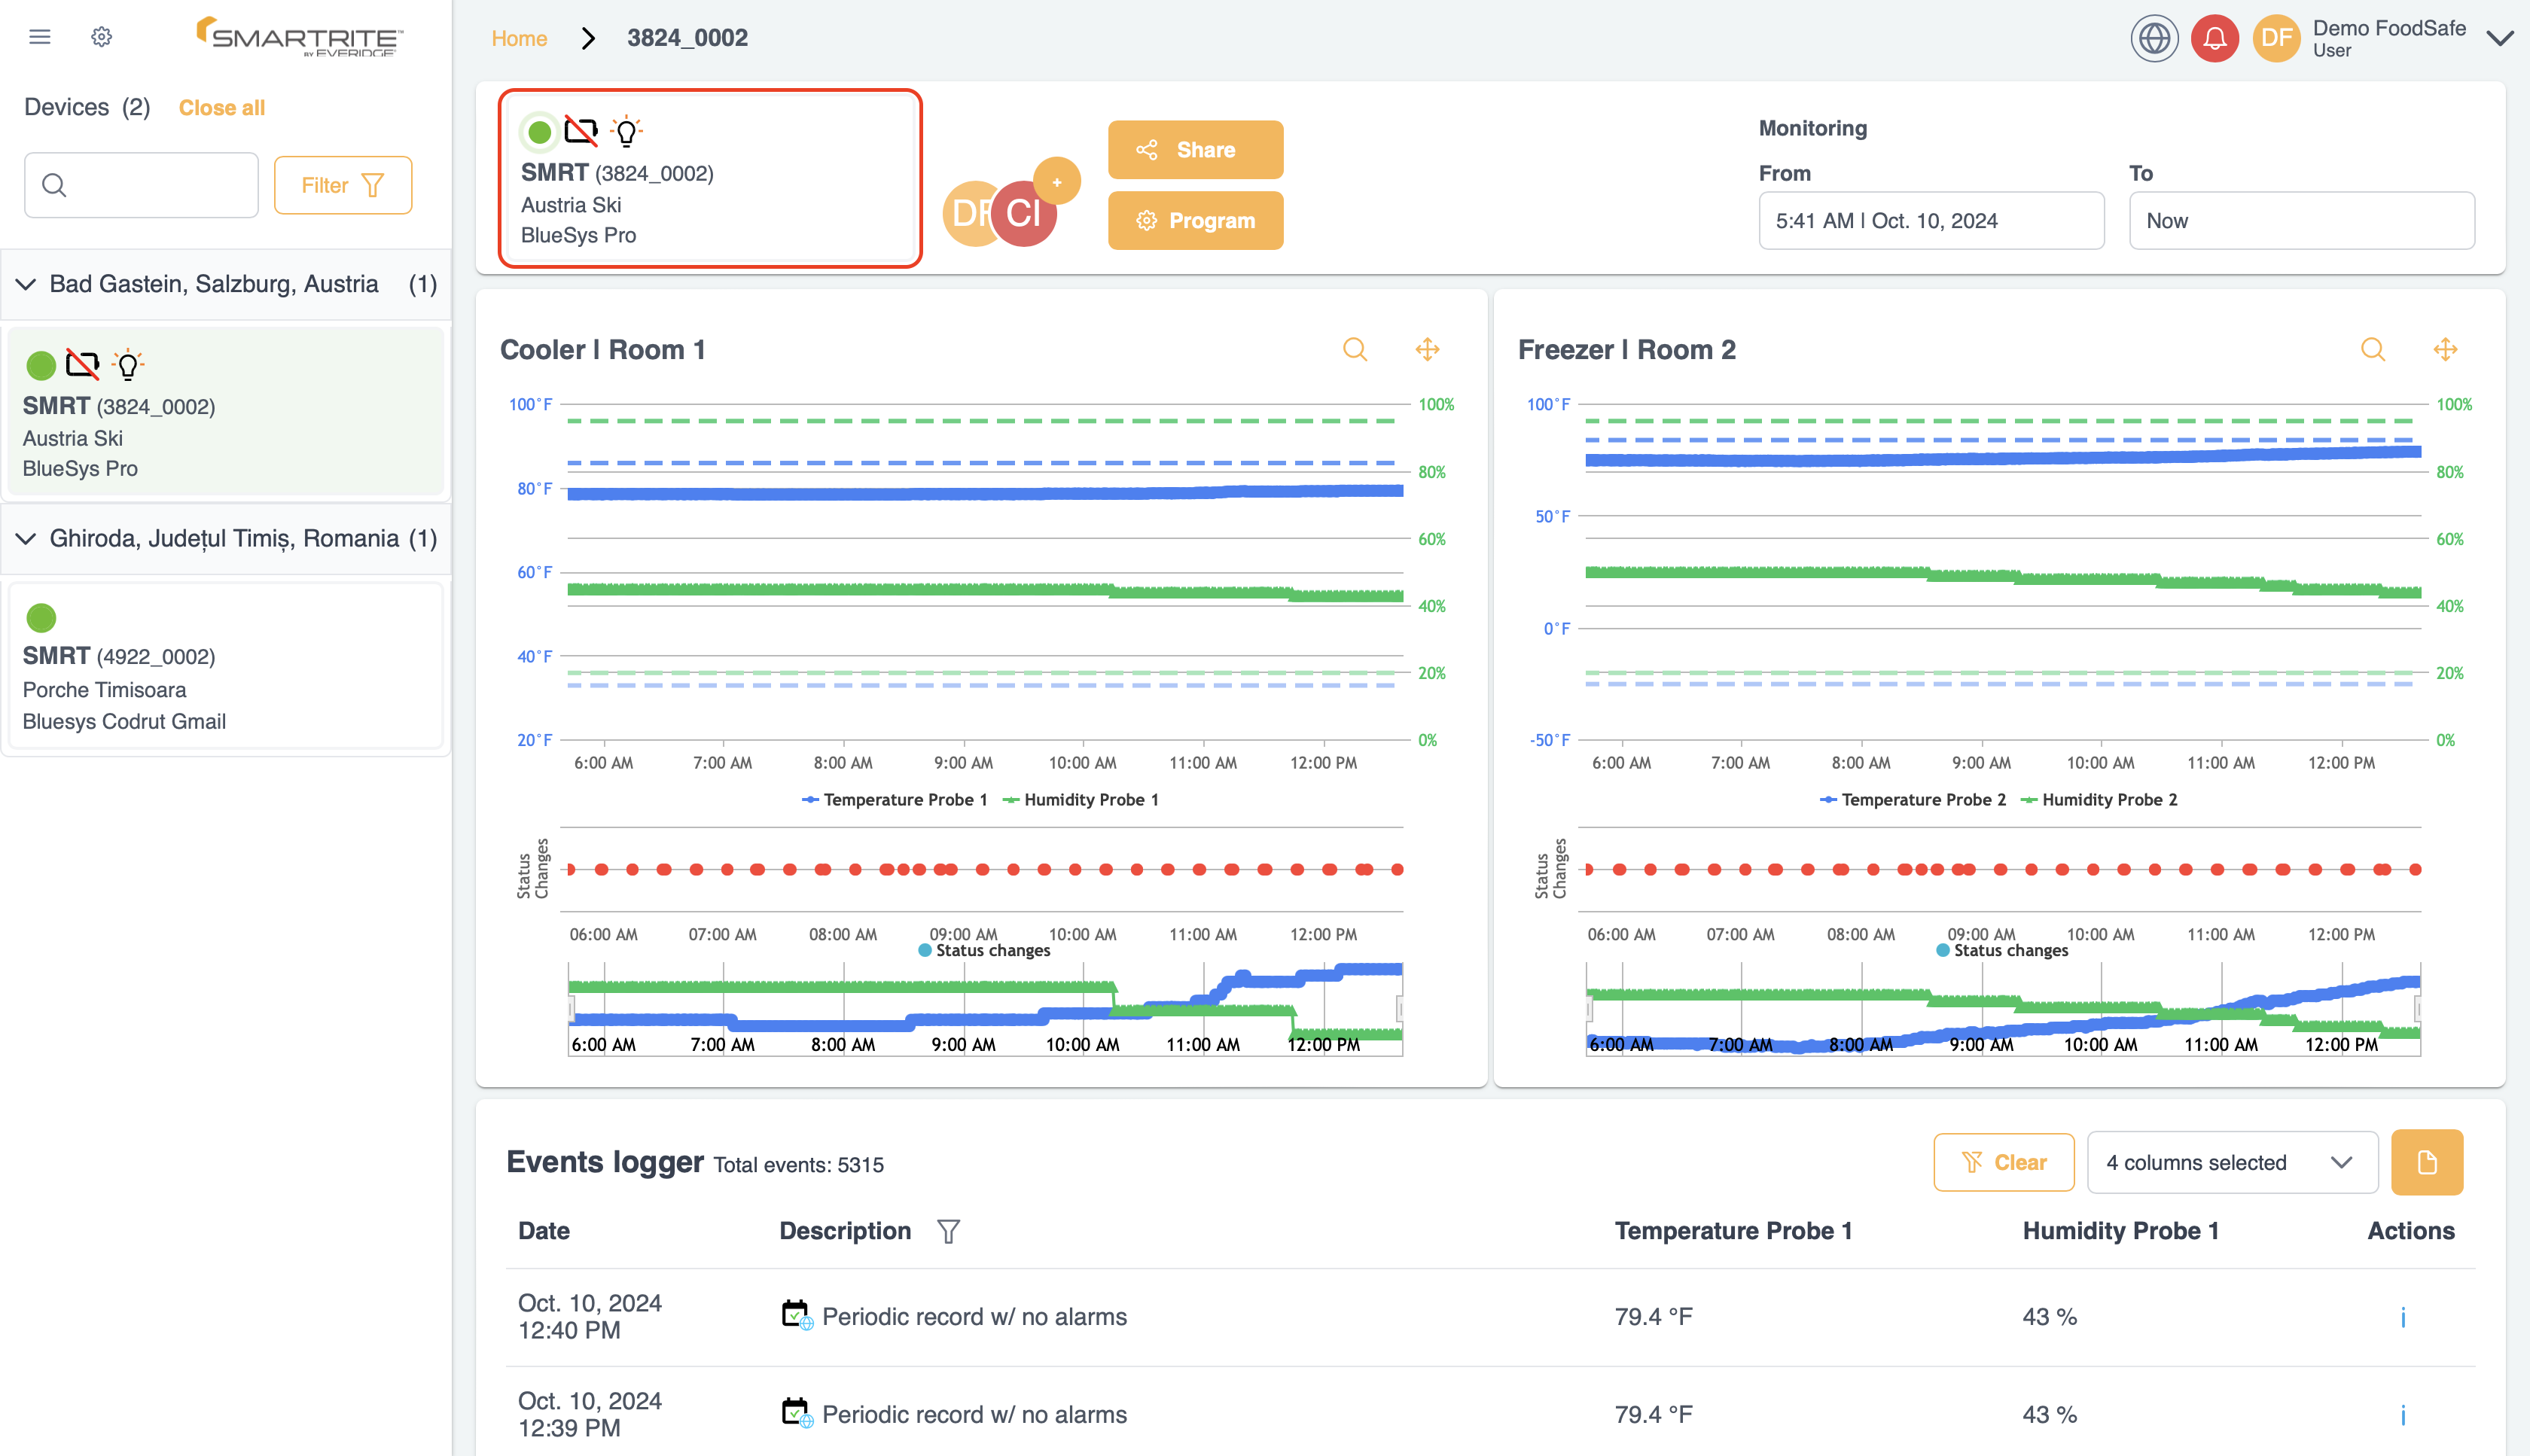2530x1456 pixels.
Task: Open the settings gear icon
Action: pyautogui.click(x=101, y=36)
